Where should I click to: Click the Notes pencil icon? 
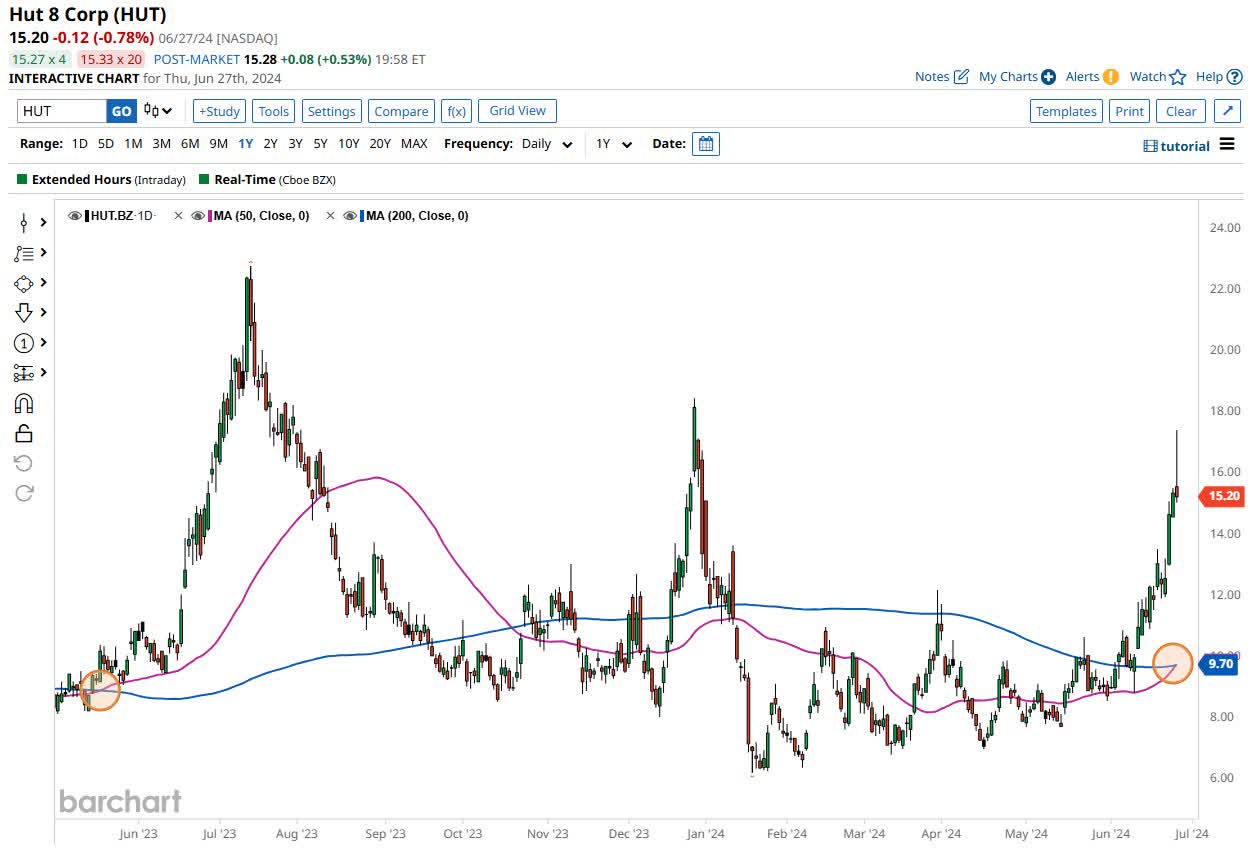[x=961, y=77]
